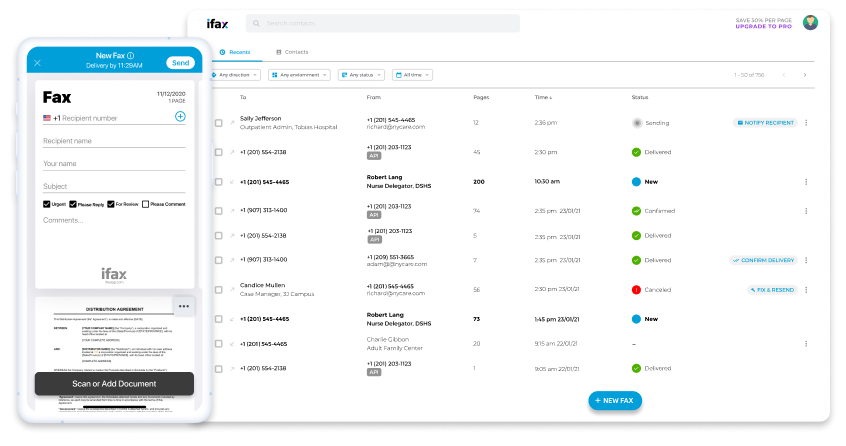The image size is (846, 446).
Task: Add recipient with plus icon
Action: [x=180, y=116]
